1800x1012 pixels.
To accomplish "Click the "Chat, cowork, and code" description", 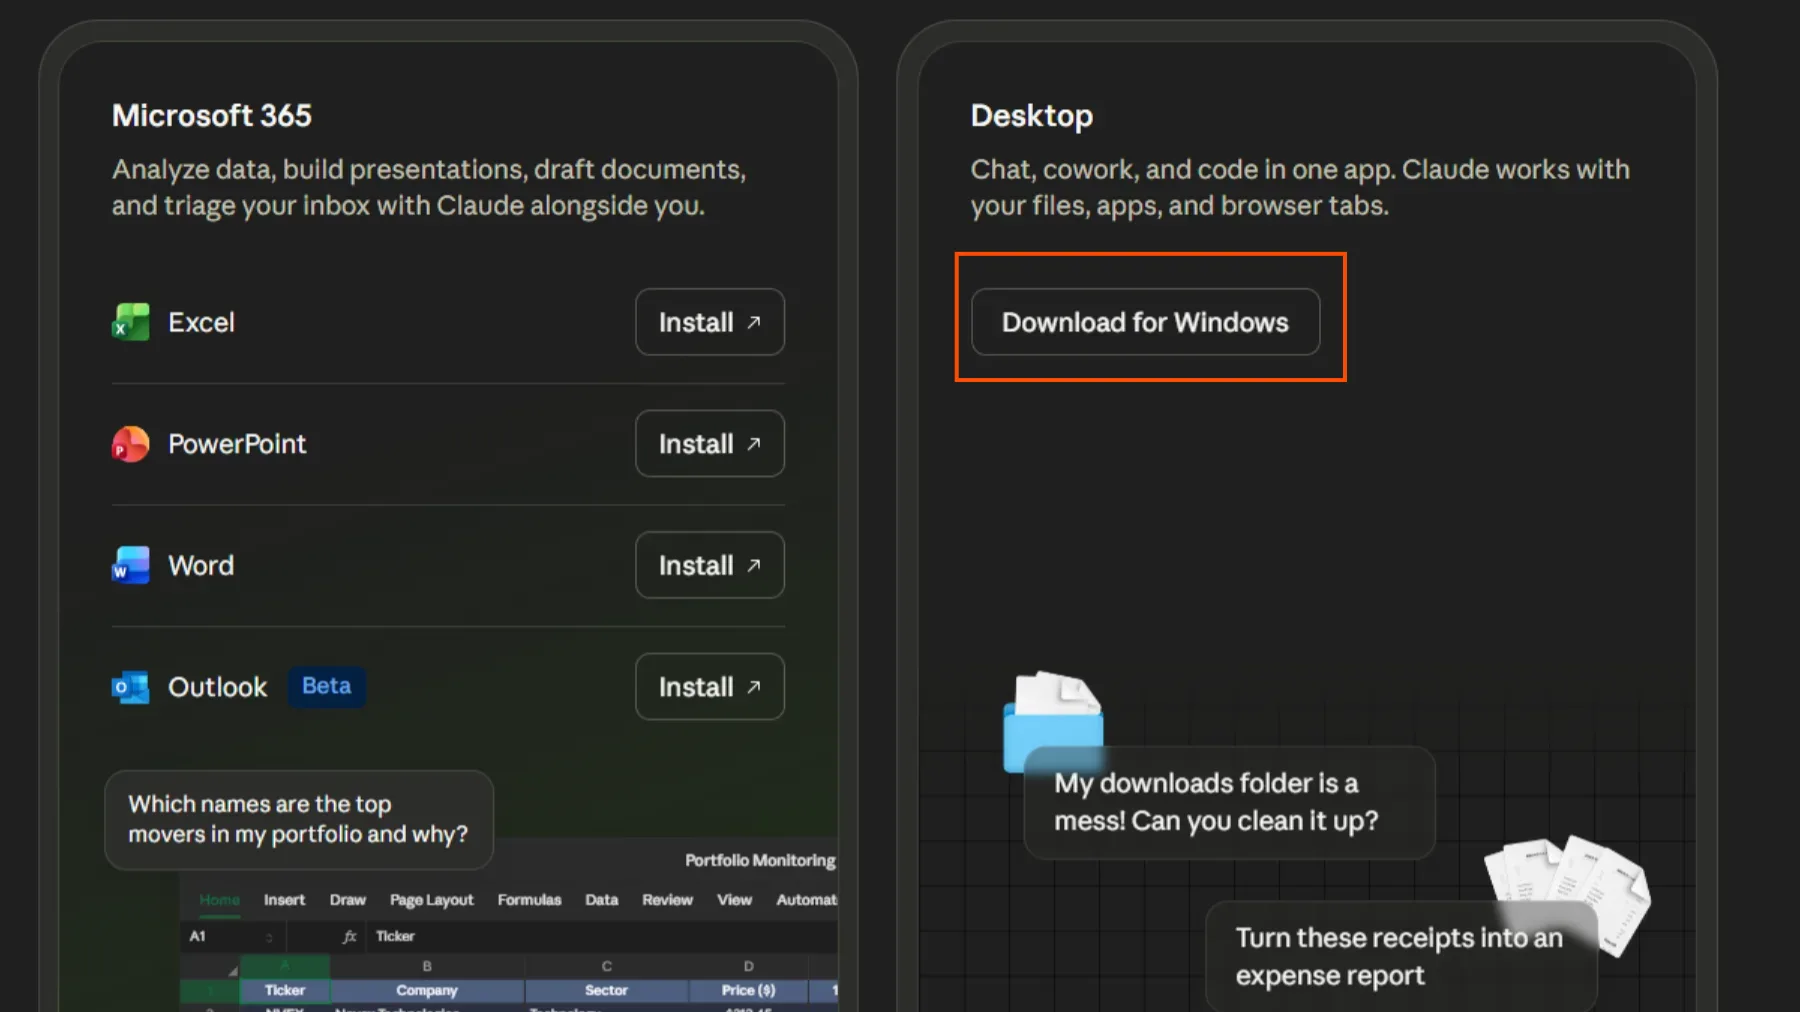I will coord(1300,187).
